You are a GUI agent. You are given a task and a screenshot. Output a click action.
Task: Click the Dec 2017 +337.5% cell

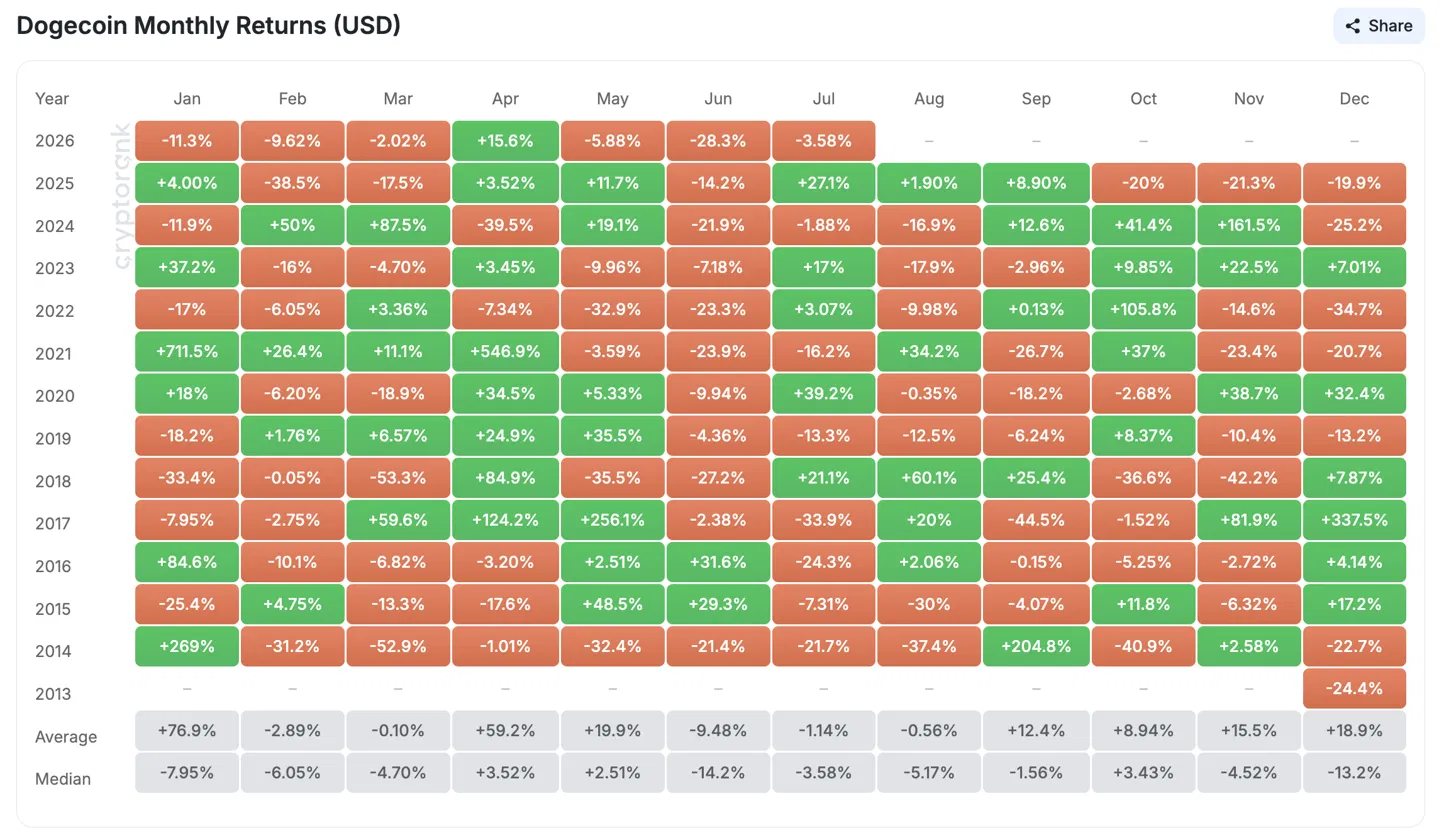tap(1354, 520)
